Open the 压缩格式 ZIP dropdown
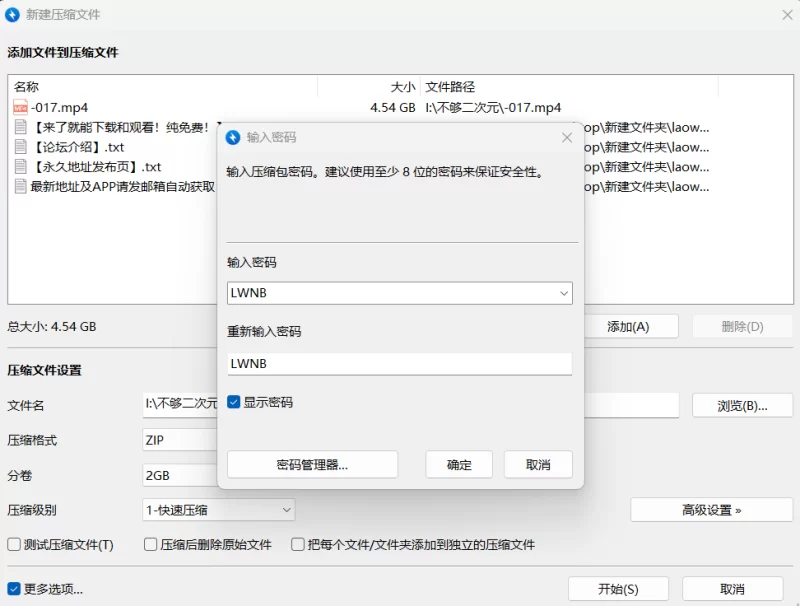 180,440
